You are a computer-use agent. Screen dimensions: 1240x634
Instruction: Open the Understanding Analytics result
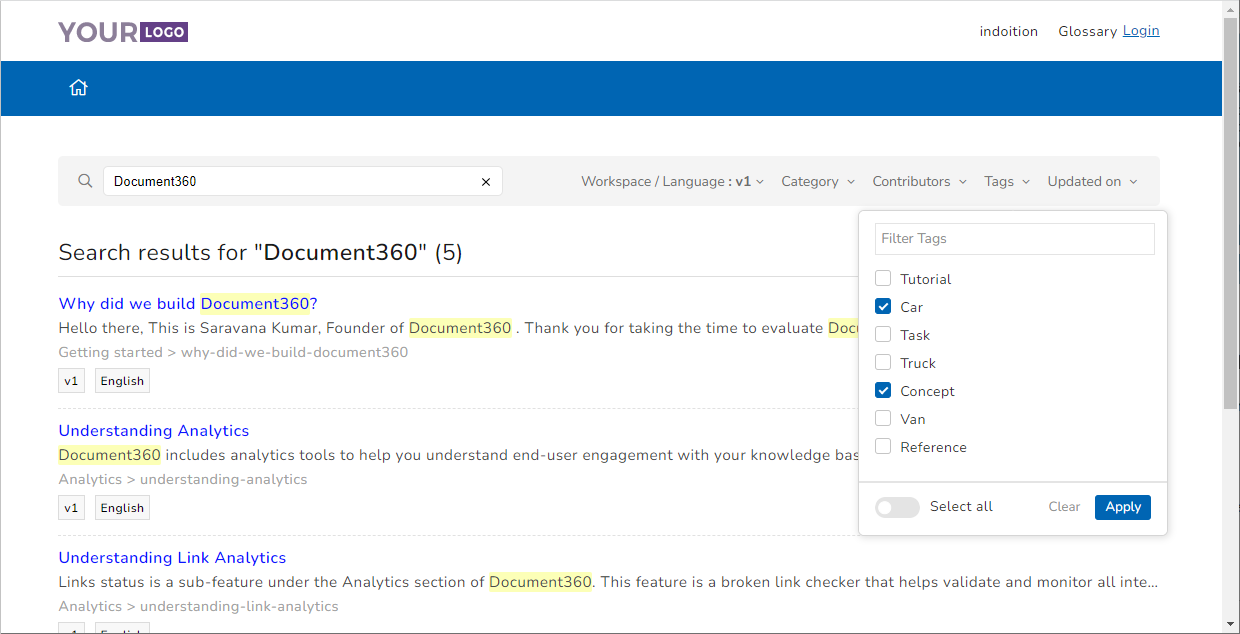coord(154,430)
